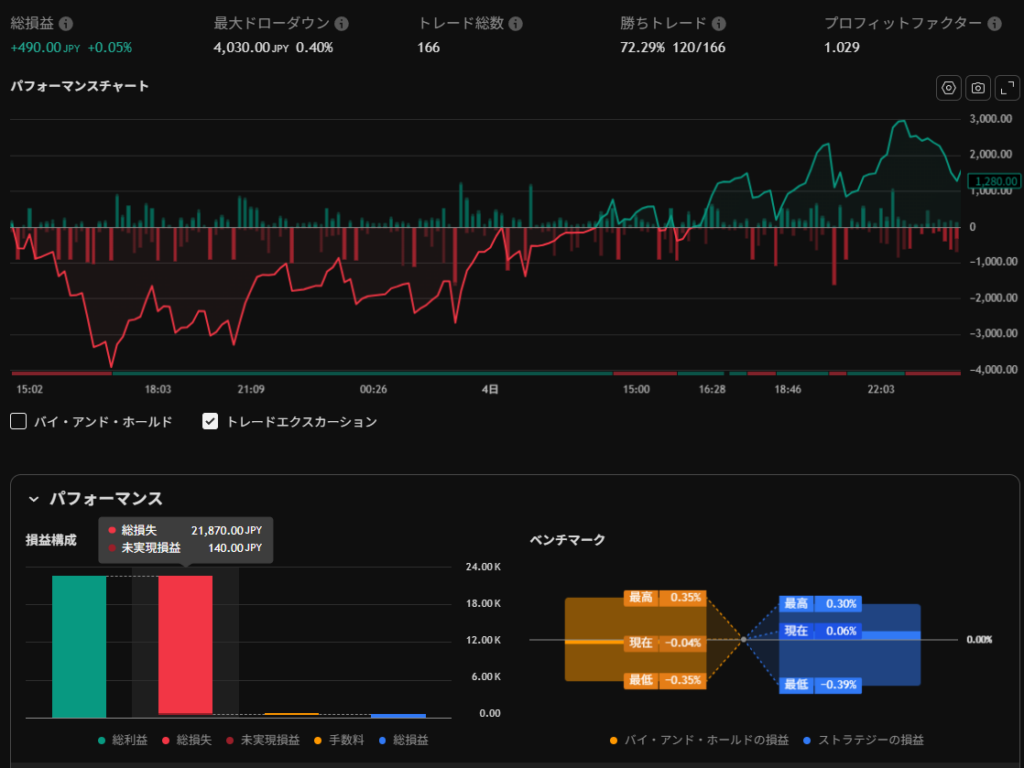1024x768 pixels.
Task: Enable the バイ・アンド・ホールド checkbox
Action: (x=18, y=422)
